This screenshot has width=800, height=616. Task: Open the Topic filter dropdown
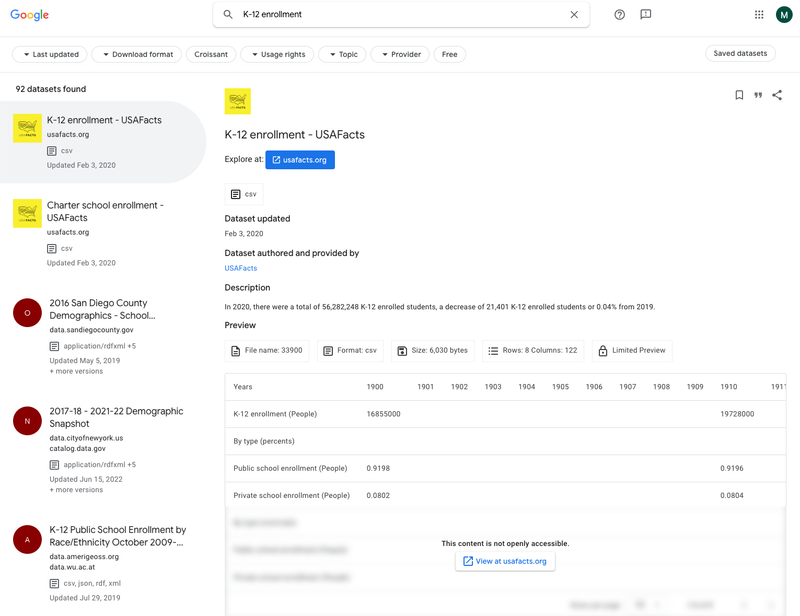click(342, 54)
